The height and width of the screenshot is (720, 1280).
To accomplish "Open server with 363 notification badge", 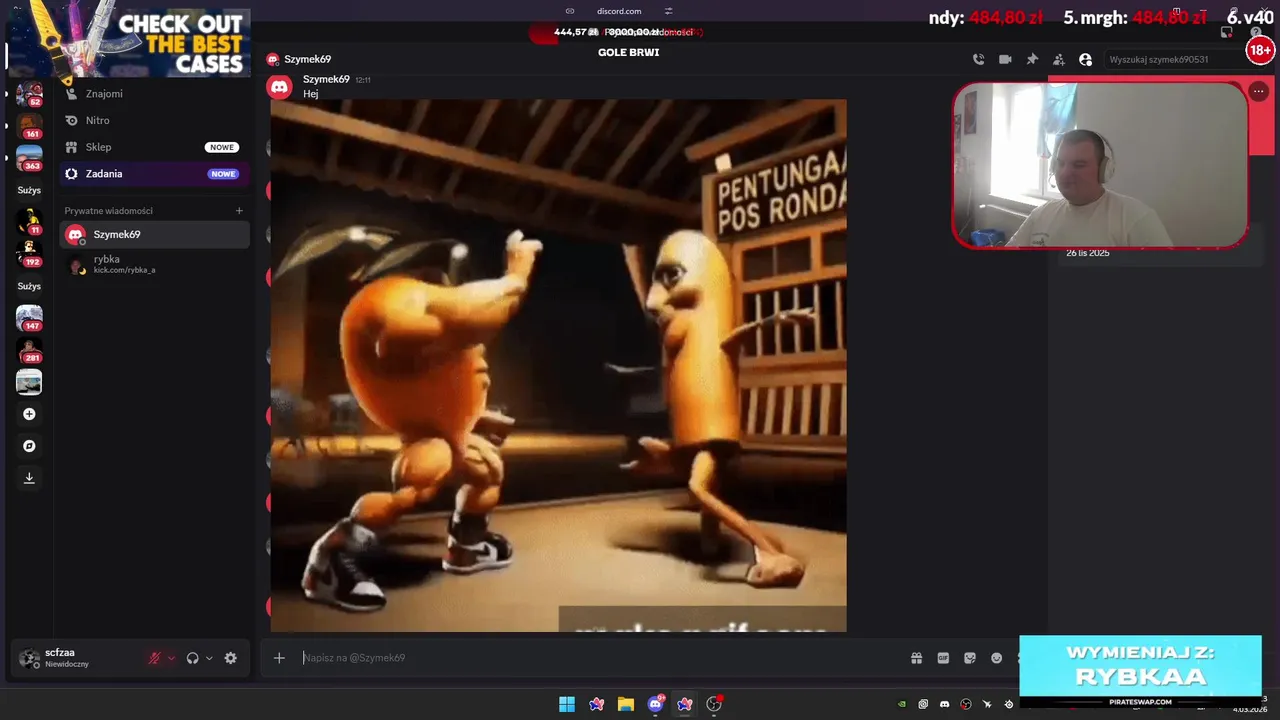I will pos(29,158).
